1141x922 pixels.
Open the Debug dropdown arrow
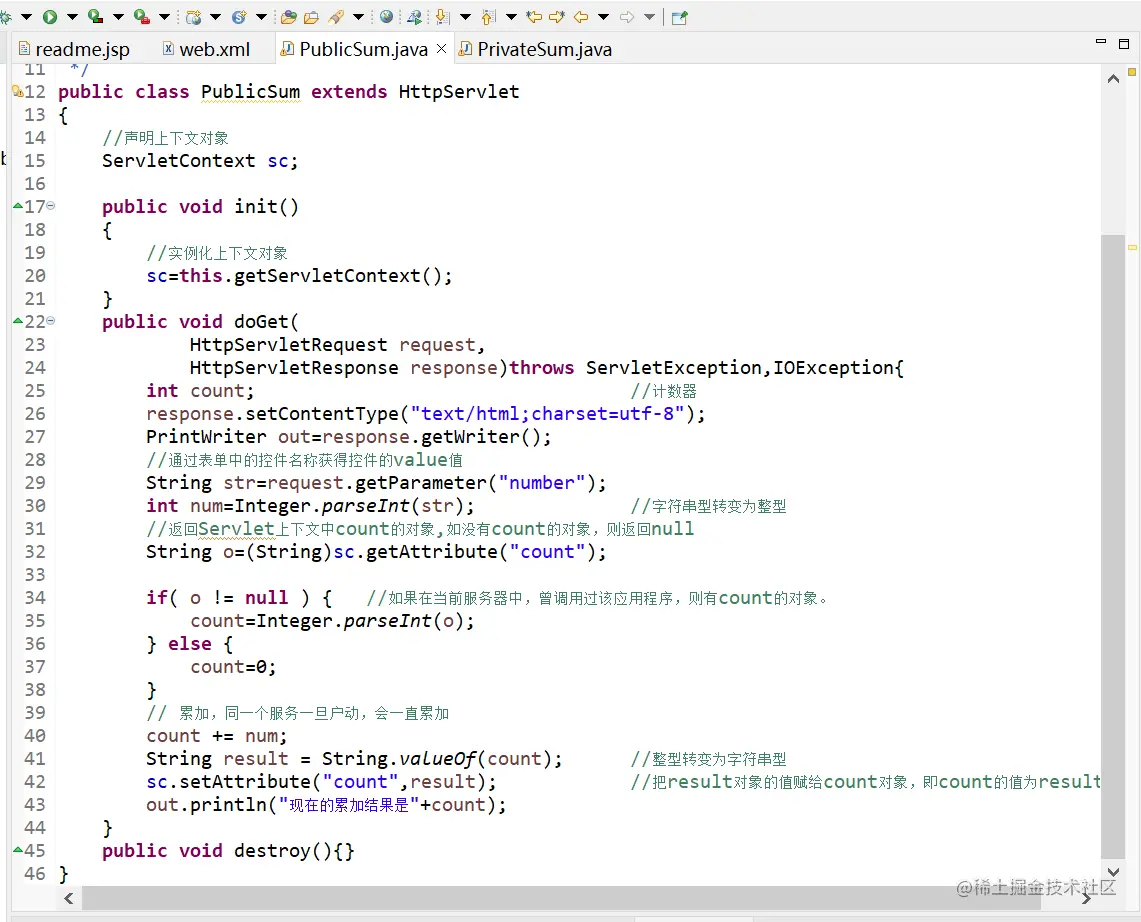[27, 17]
